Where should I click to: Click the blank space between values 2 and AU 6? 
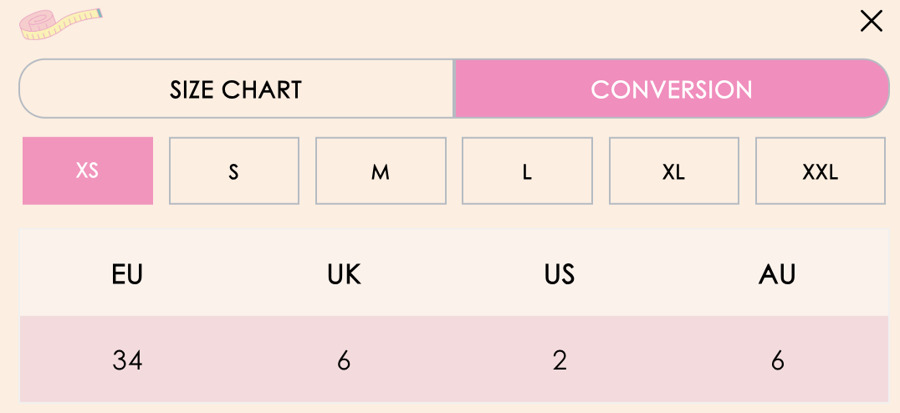pos(668,360)
